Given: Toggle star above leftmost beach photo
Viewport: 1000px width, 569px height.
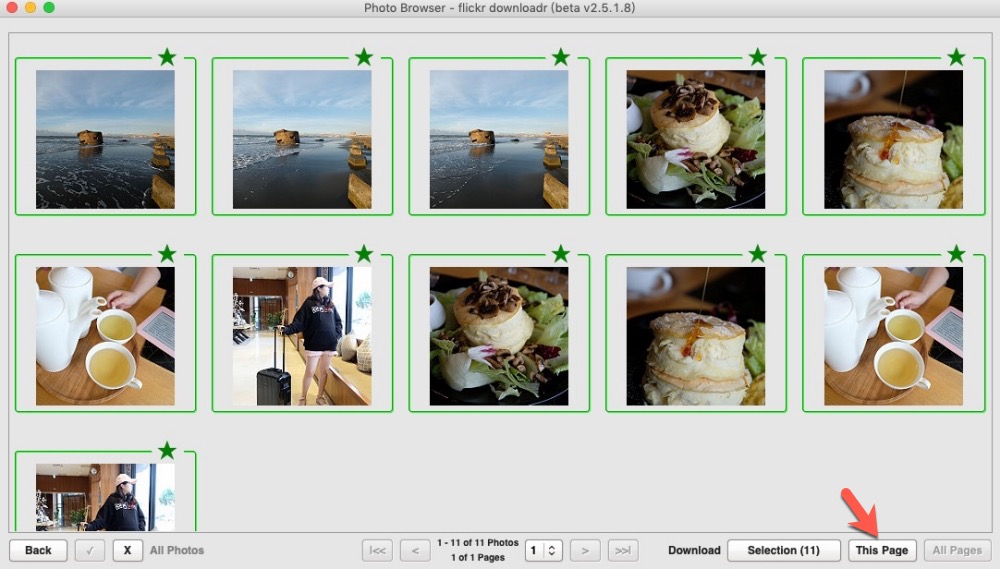Looking at the screenshot, I should pos(167,57).
